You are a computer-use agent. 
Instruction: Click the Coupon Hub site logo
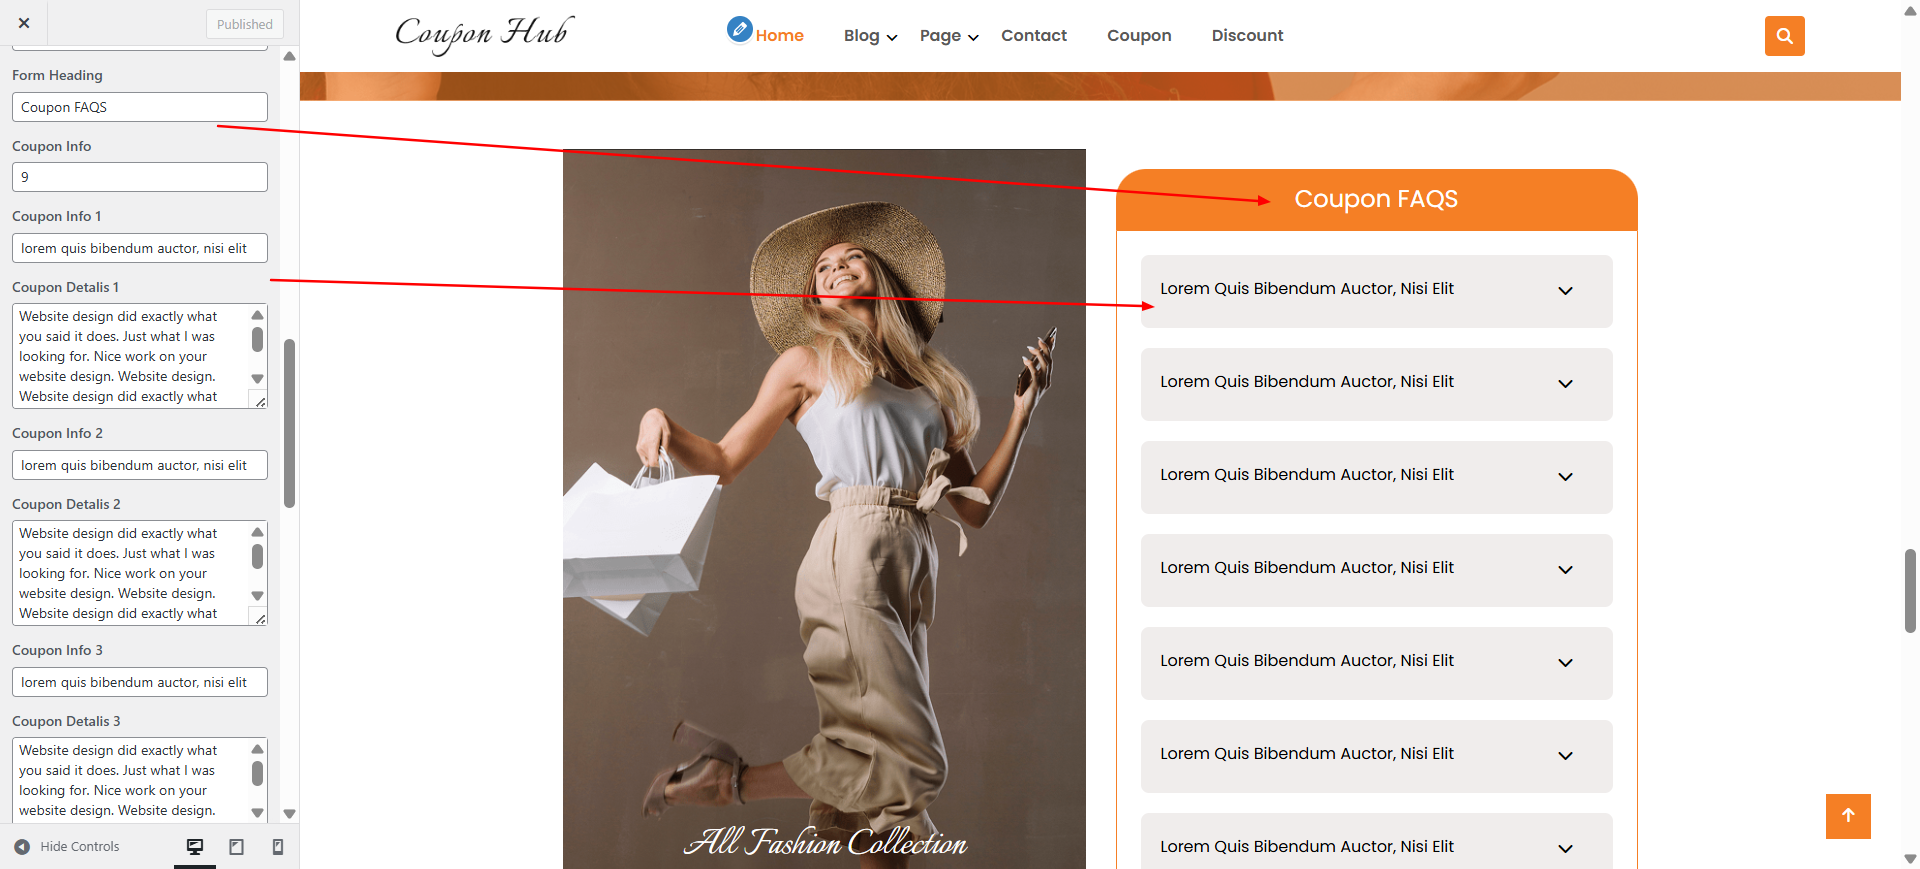(x=484, y=34)
